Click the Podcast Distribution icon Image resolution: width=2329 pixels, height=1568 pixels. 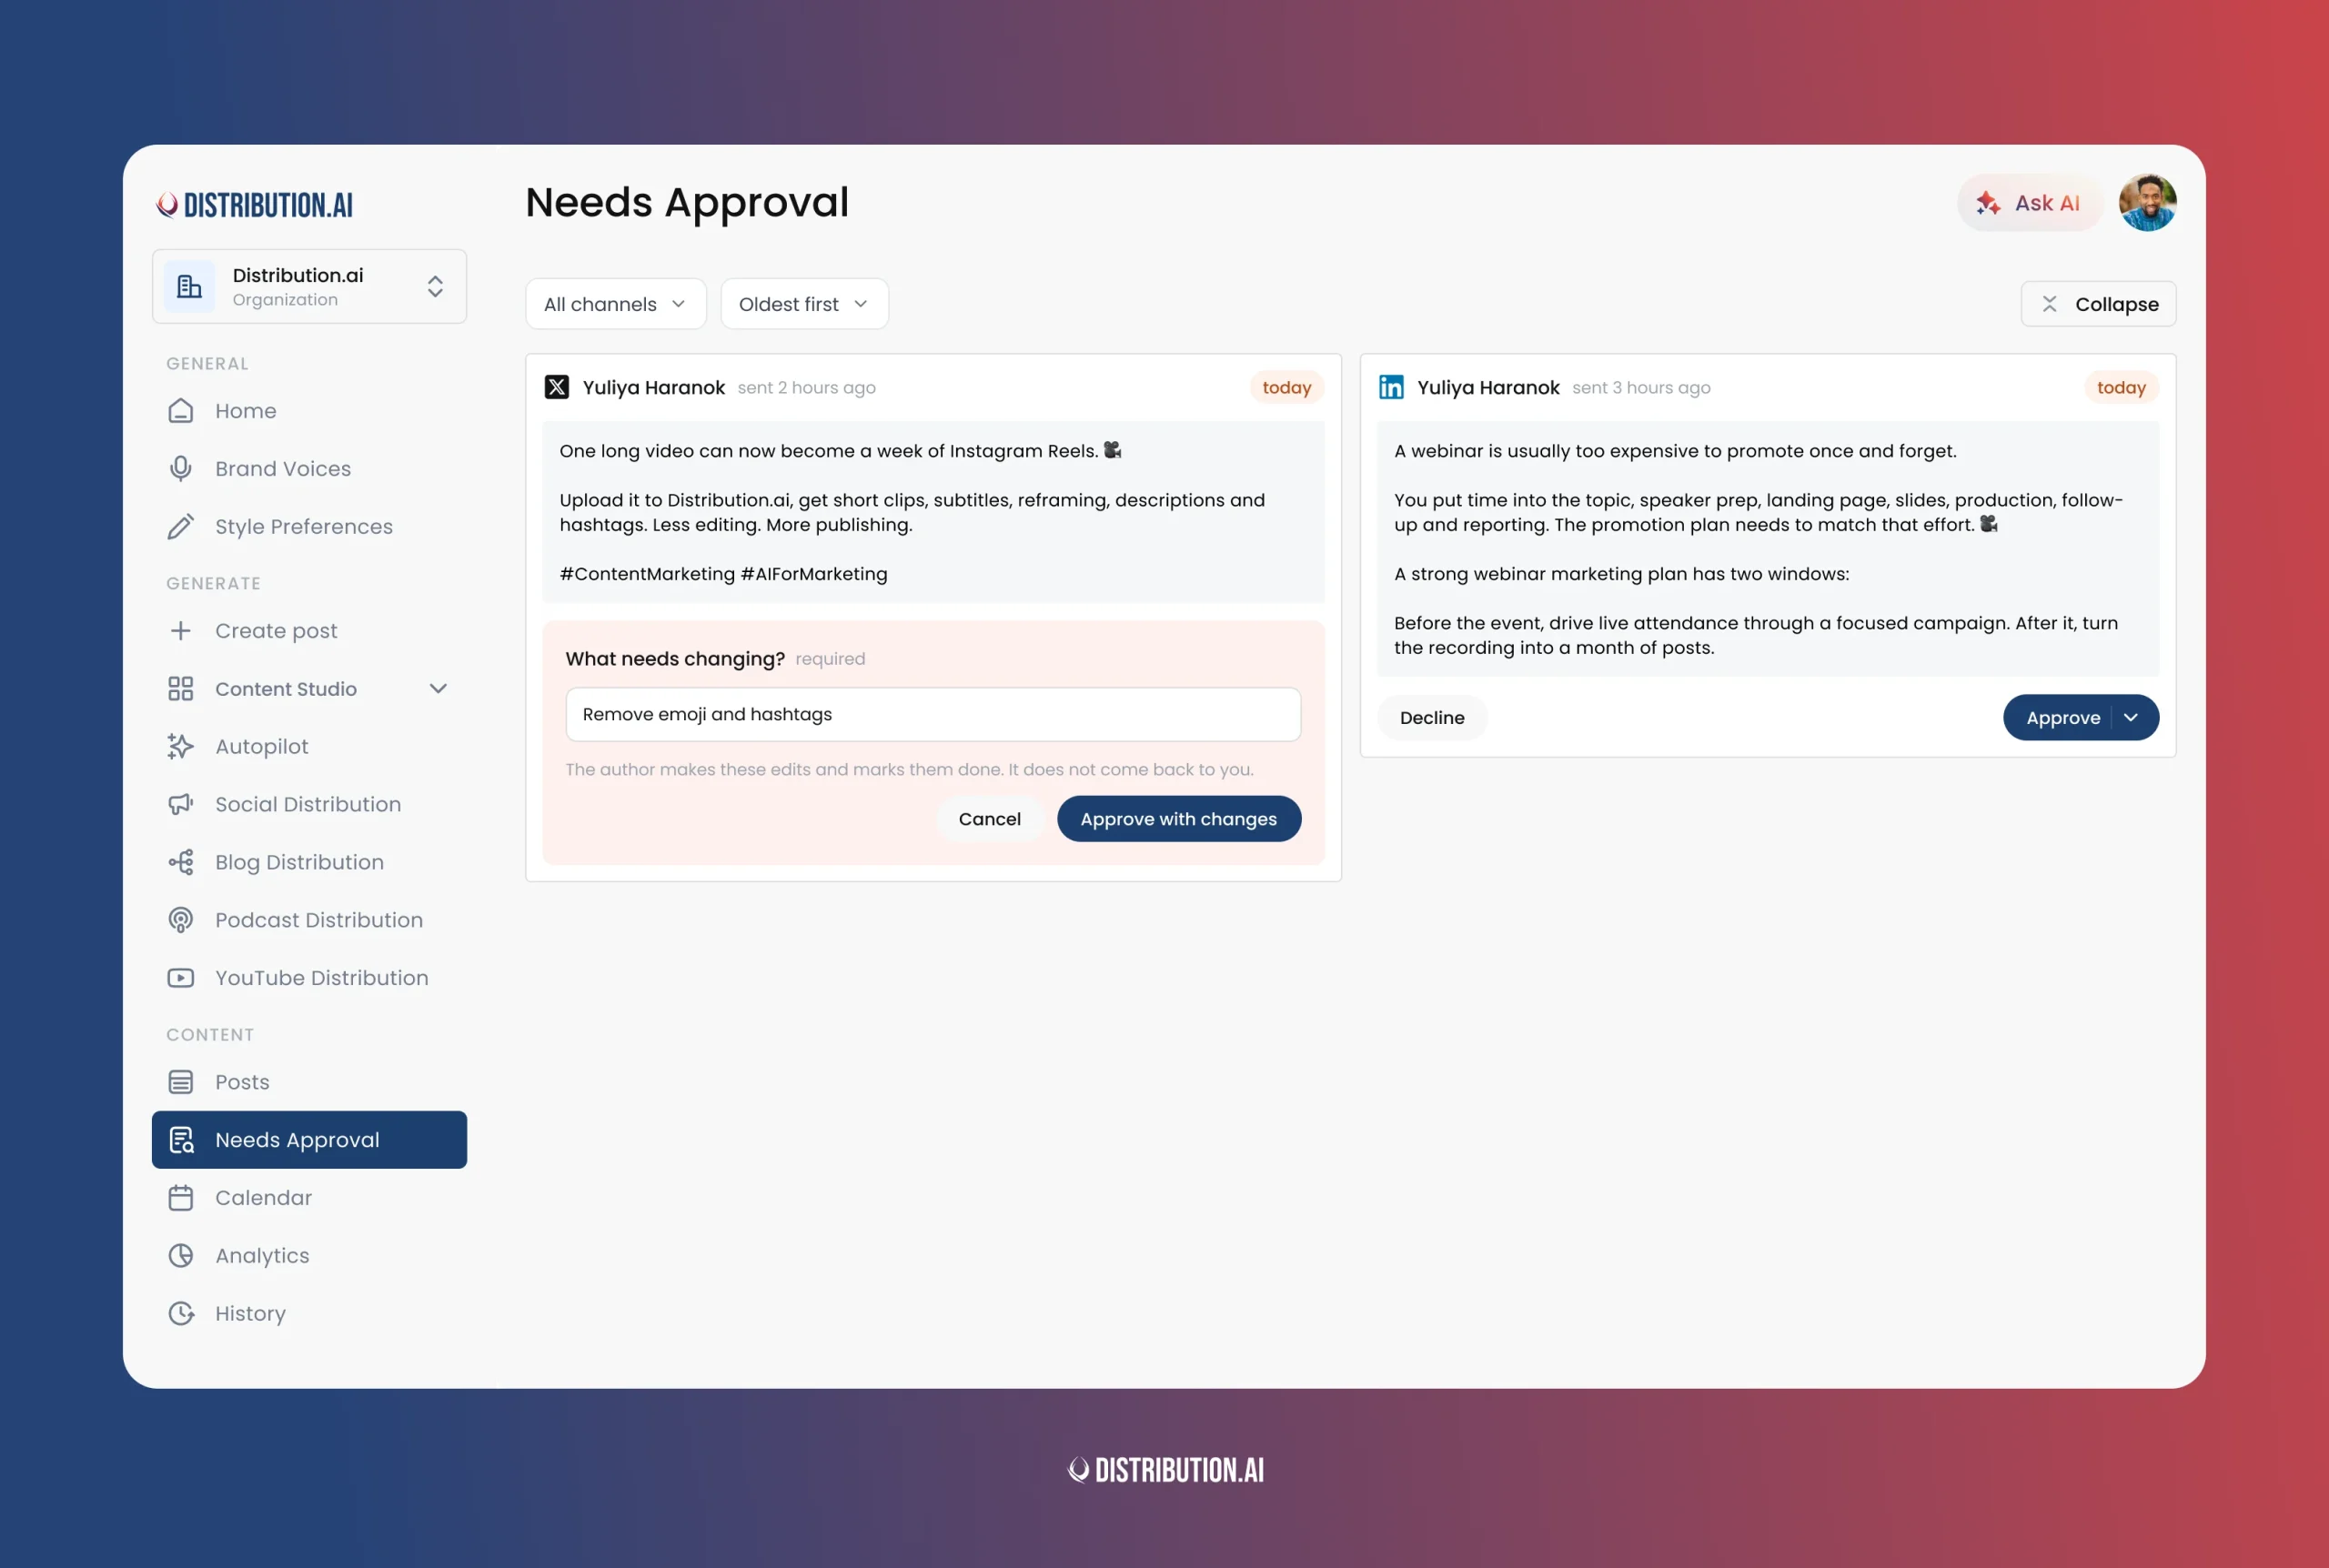(181, 921)
